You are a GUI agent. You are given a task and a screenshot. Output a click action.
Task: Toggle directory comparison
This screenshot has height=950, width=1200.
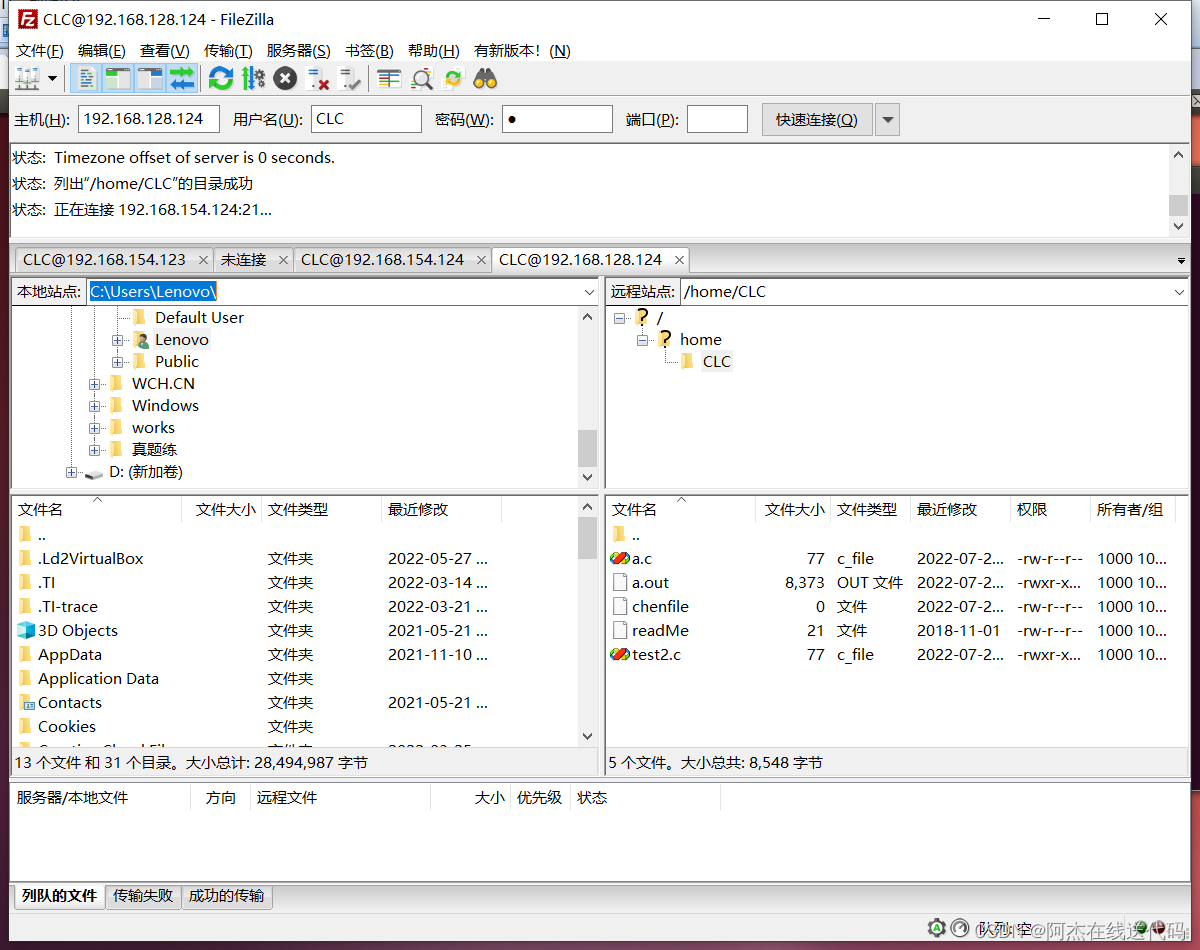pos(422,78)
